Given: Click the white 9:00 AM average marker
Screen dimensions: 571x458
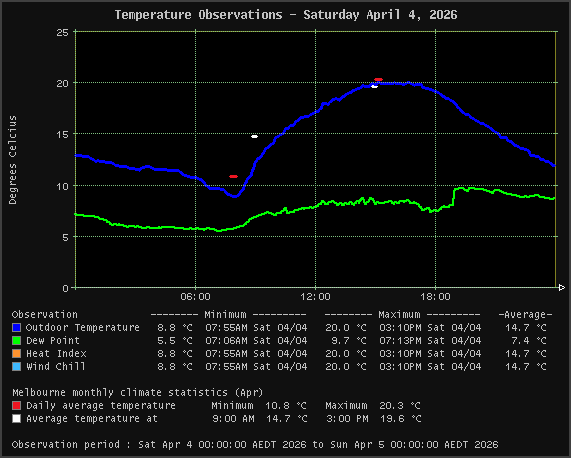Looking at the screenshot, I should click(x=255, y=137).
